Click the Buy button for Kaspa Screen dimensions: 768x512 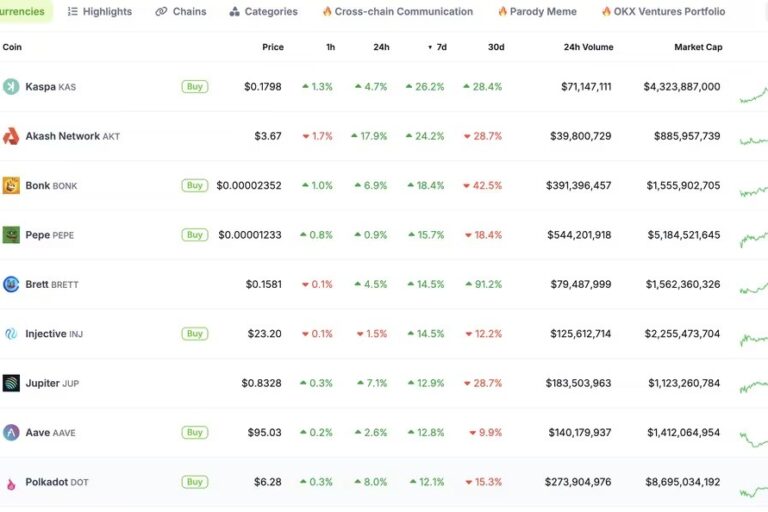(x=194, y=87)
